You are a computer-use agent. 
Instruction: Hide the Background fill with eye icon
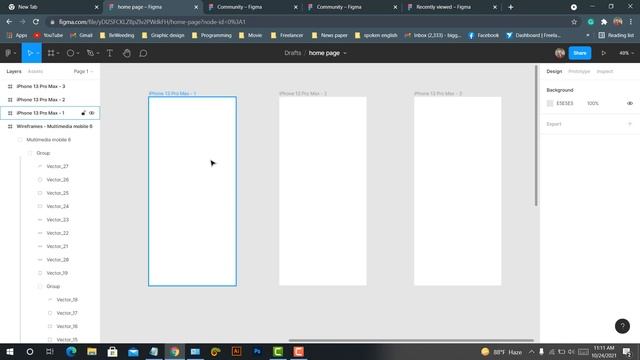click(630, 103)
